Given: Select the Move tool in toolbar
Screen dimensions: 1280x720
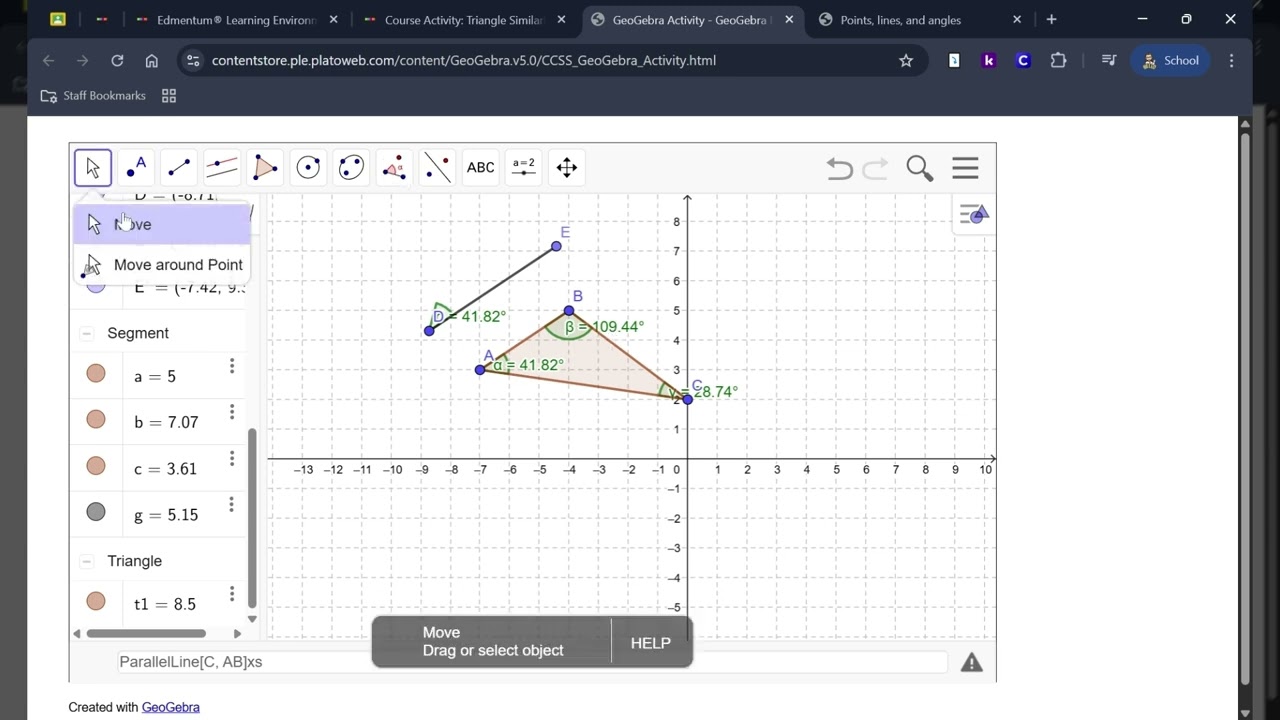Looking at the screenshot, I should click(93, 168).
